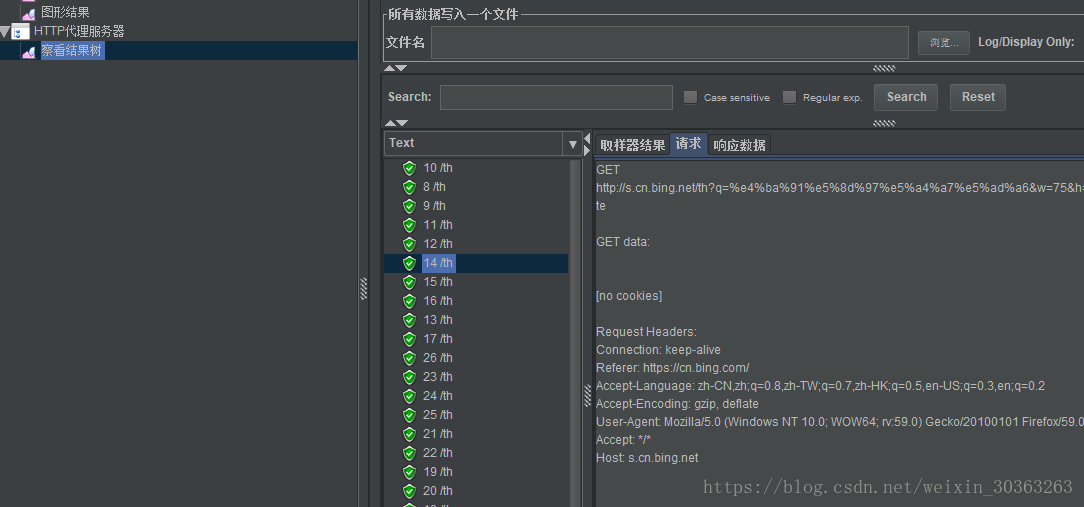Click the green shield icon beside 22 /th
Image resolution: width=1084 pixels, height=507 pixels.
click(409, 453)
